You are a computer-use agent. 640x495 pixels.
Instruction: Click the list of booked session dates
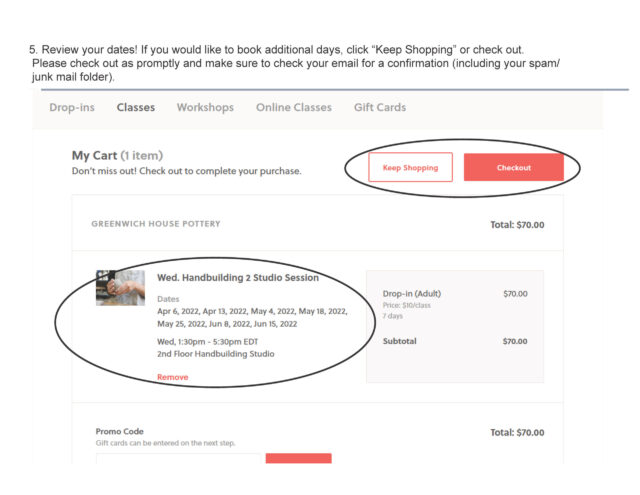251,317
